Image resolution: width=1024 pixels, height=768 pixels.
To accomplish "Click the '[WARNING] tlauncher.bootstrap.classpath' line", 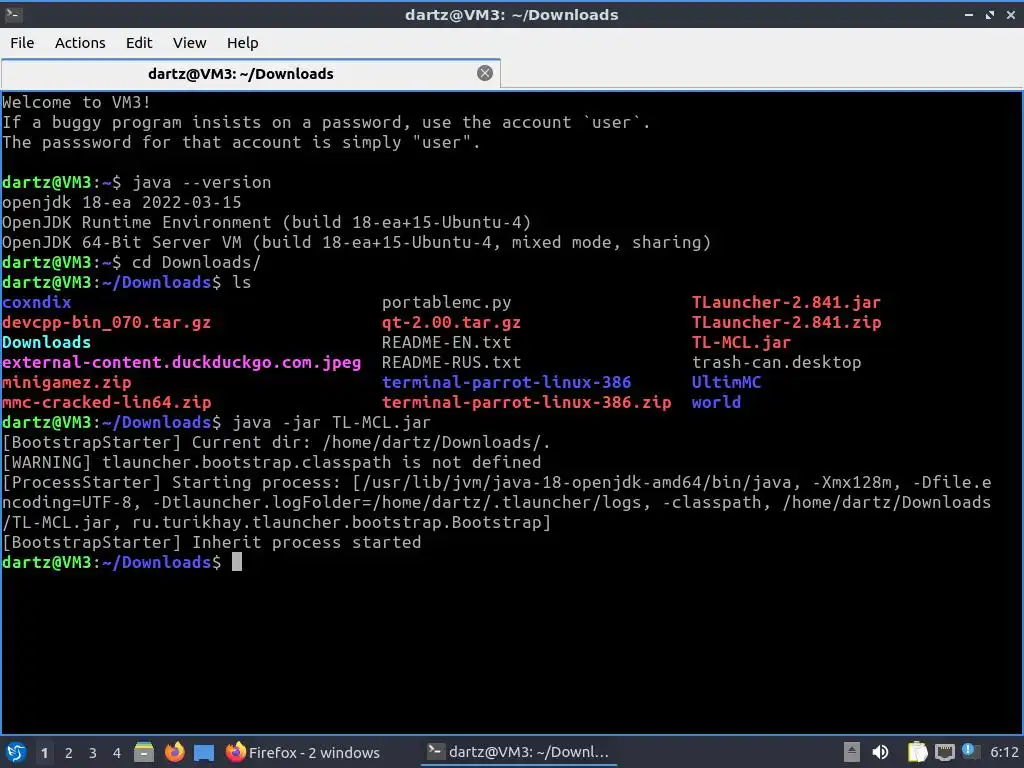I will [272, 462].
